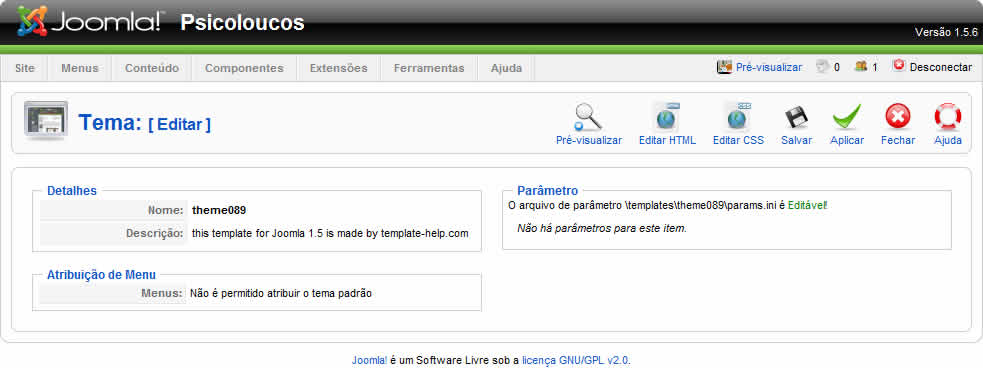The image size is (983, 368).
Task: Open the Ferramentas menu
Action: 429,68
